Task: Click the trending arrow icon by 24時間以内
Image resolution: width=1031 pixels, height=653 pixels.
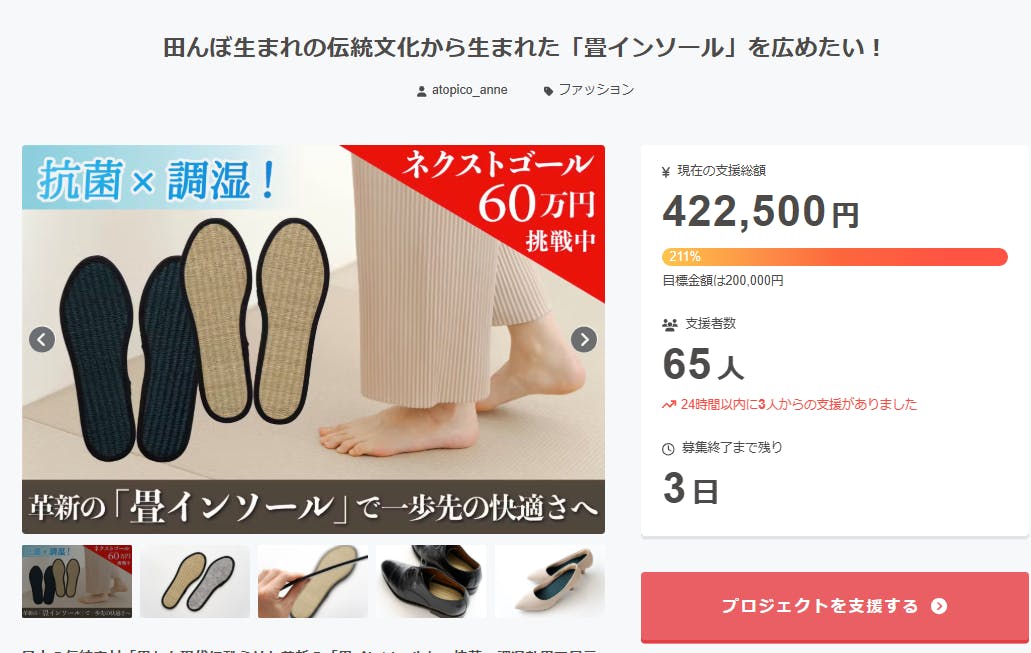Action: [x=669, y=404]
